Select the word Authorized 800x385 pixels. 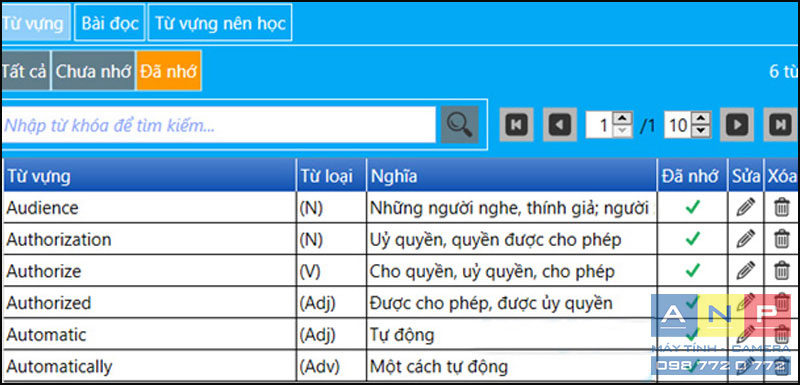[48, 303]
